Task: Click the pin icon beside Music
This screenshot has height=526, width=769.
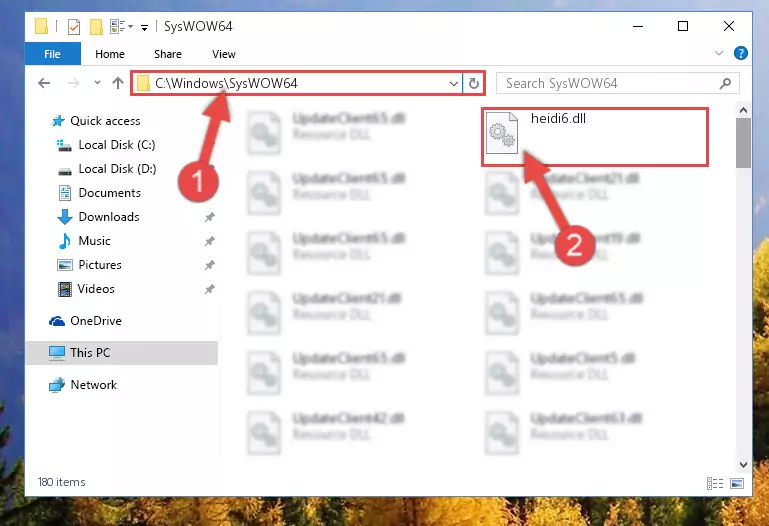Action: [209, 241]
